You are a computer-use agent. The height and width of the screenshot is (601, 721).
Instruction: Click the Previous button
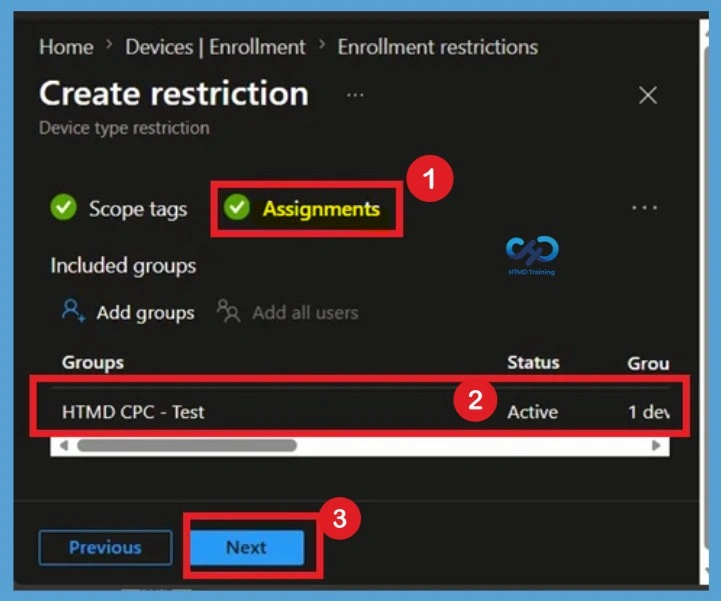(106, 547)
